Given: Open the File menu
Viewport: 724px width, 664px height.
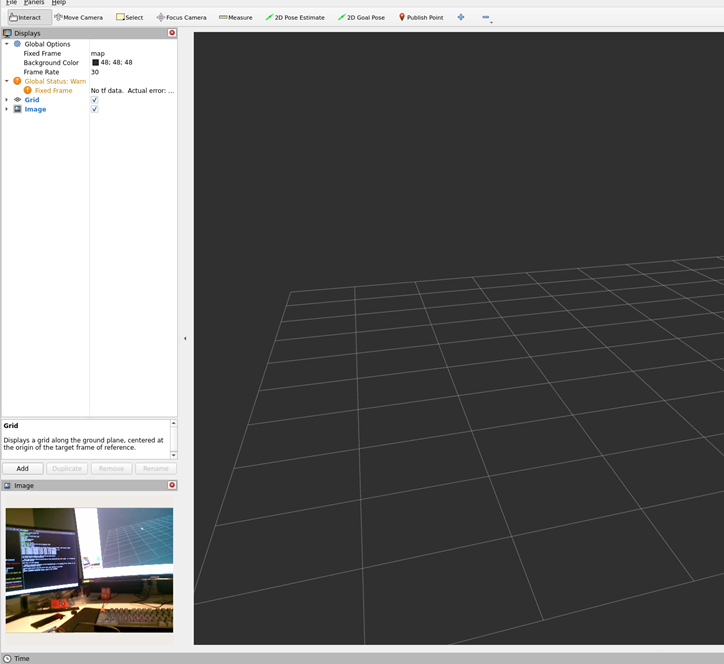Looking at the screenshot, I should tap(11, 3).
